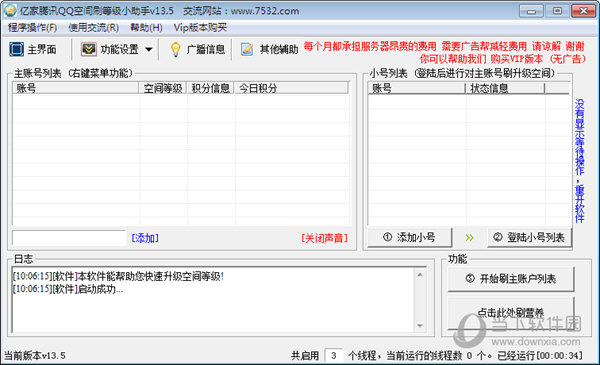Click log line 本软件能帮助您快速升级空间等级
The width and height of the screenshot is (600, 365).
[x=118, y=276]
